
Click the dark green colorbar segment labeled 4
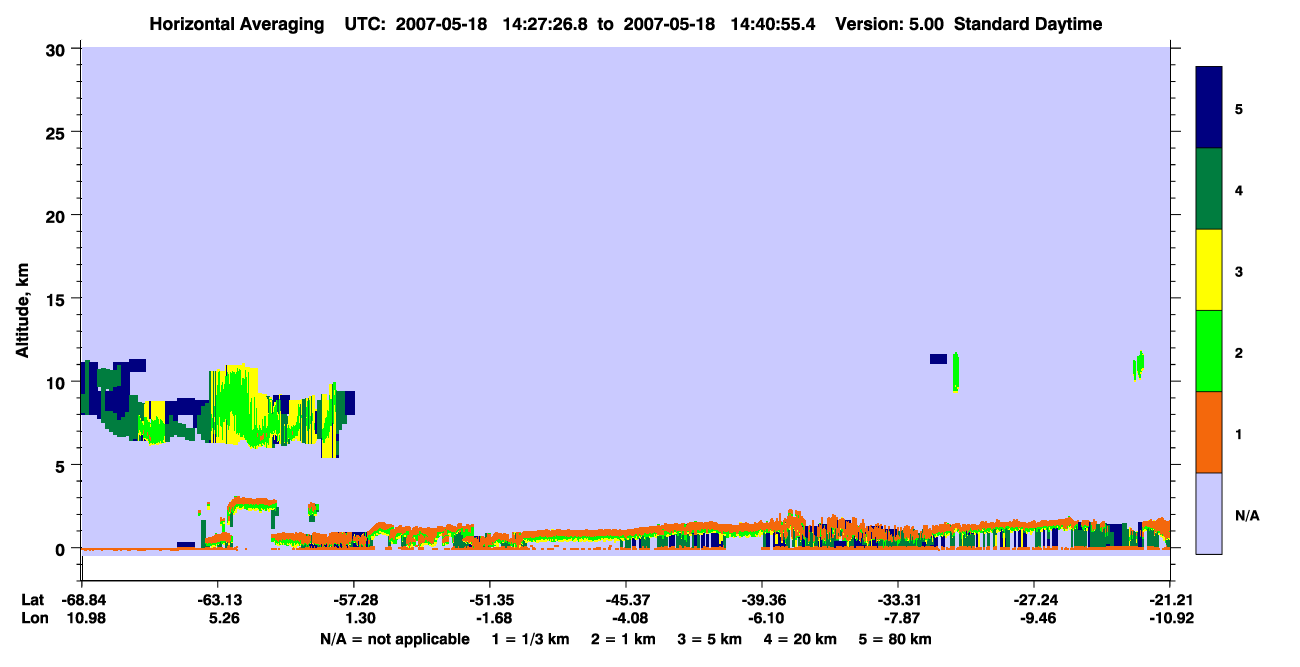point(1209,189)
